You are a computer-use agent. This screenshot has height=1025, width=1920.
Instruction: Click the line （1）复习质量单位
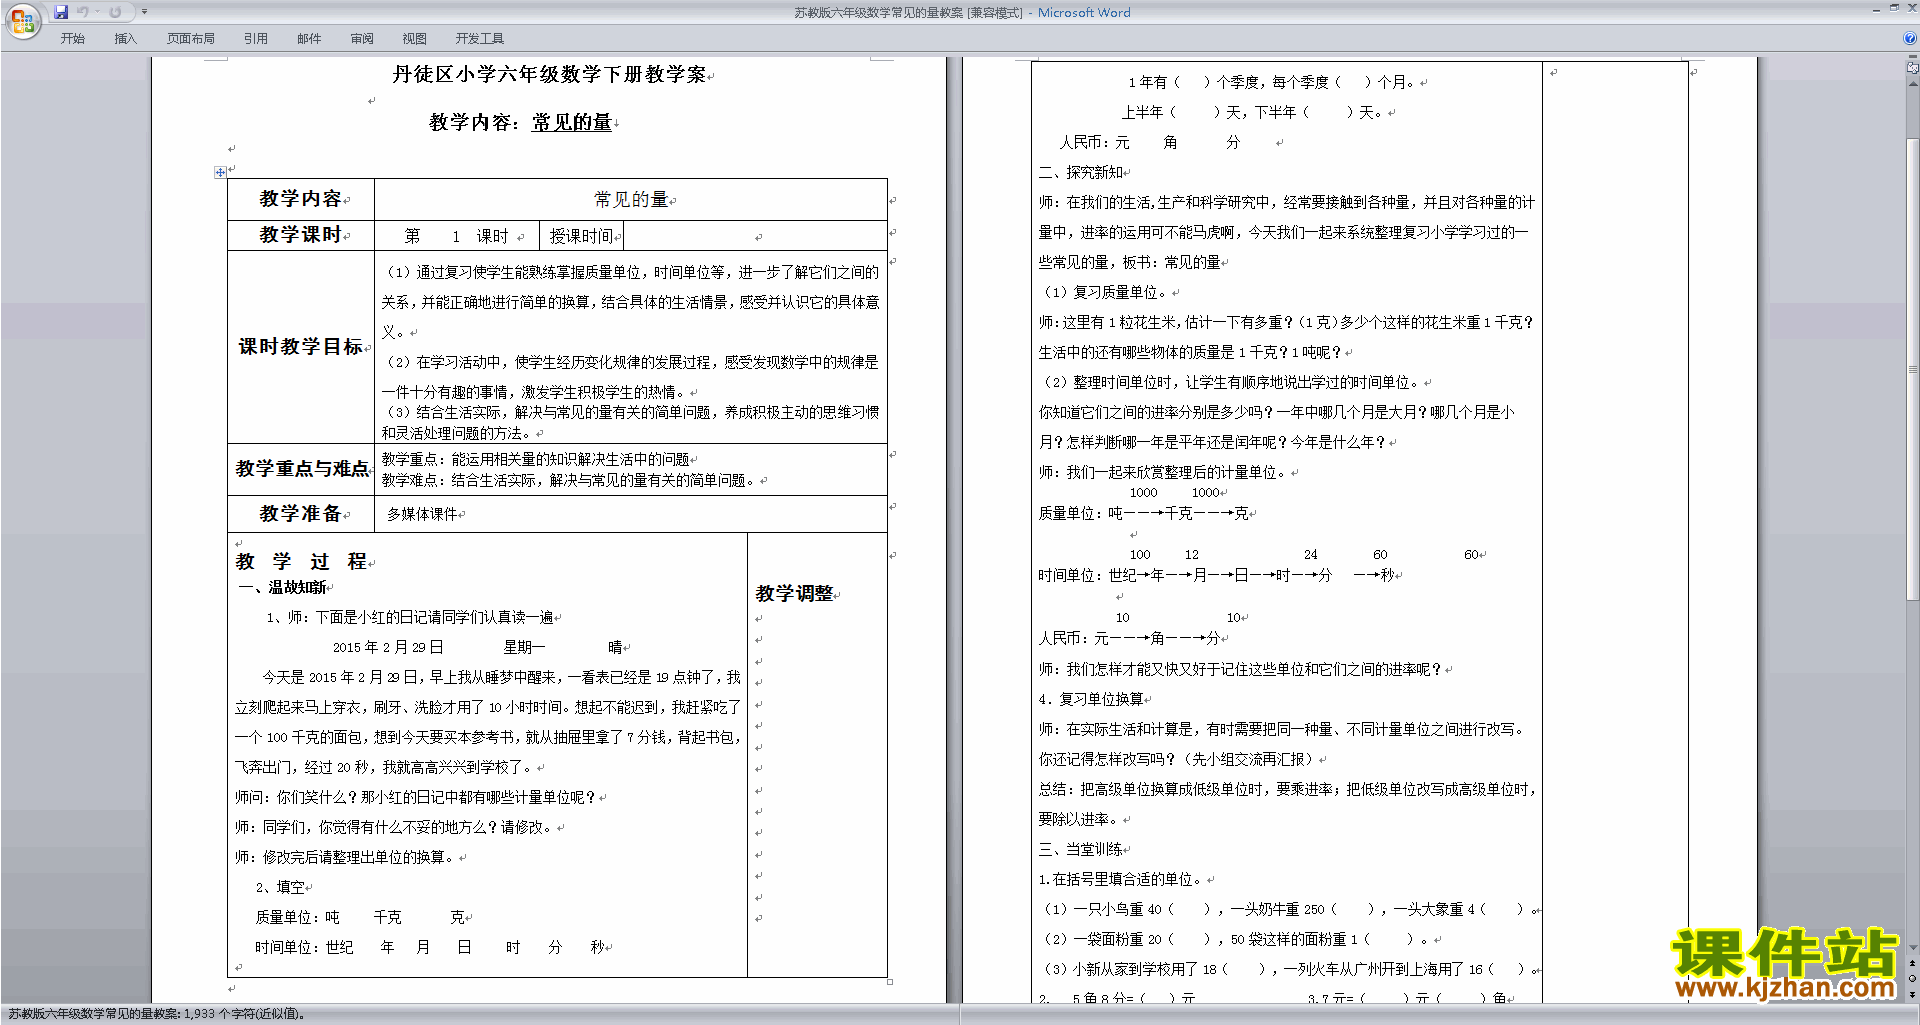1107,292
